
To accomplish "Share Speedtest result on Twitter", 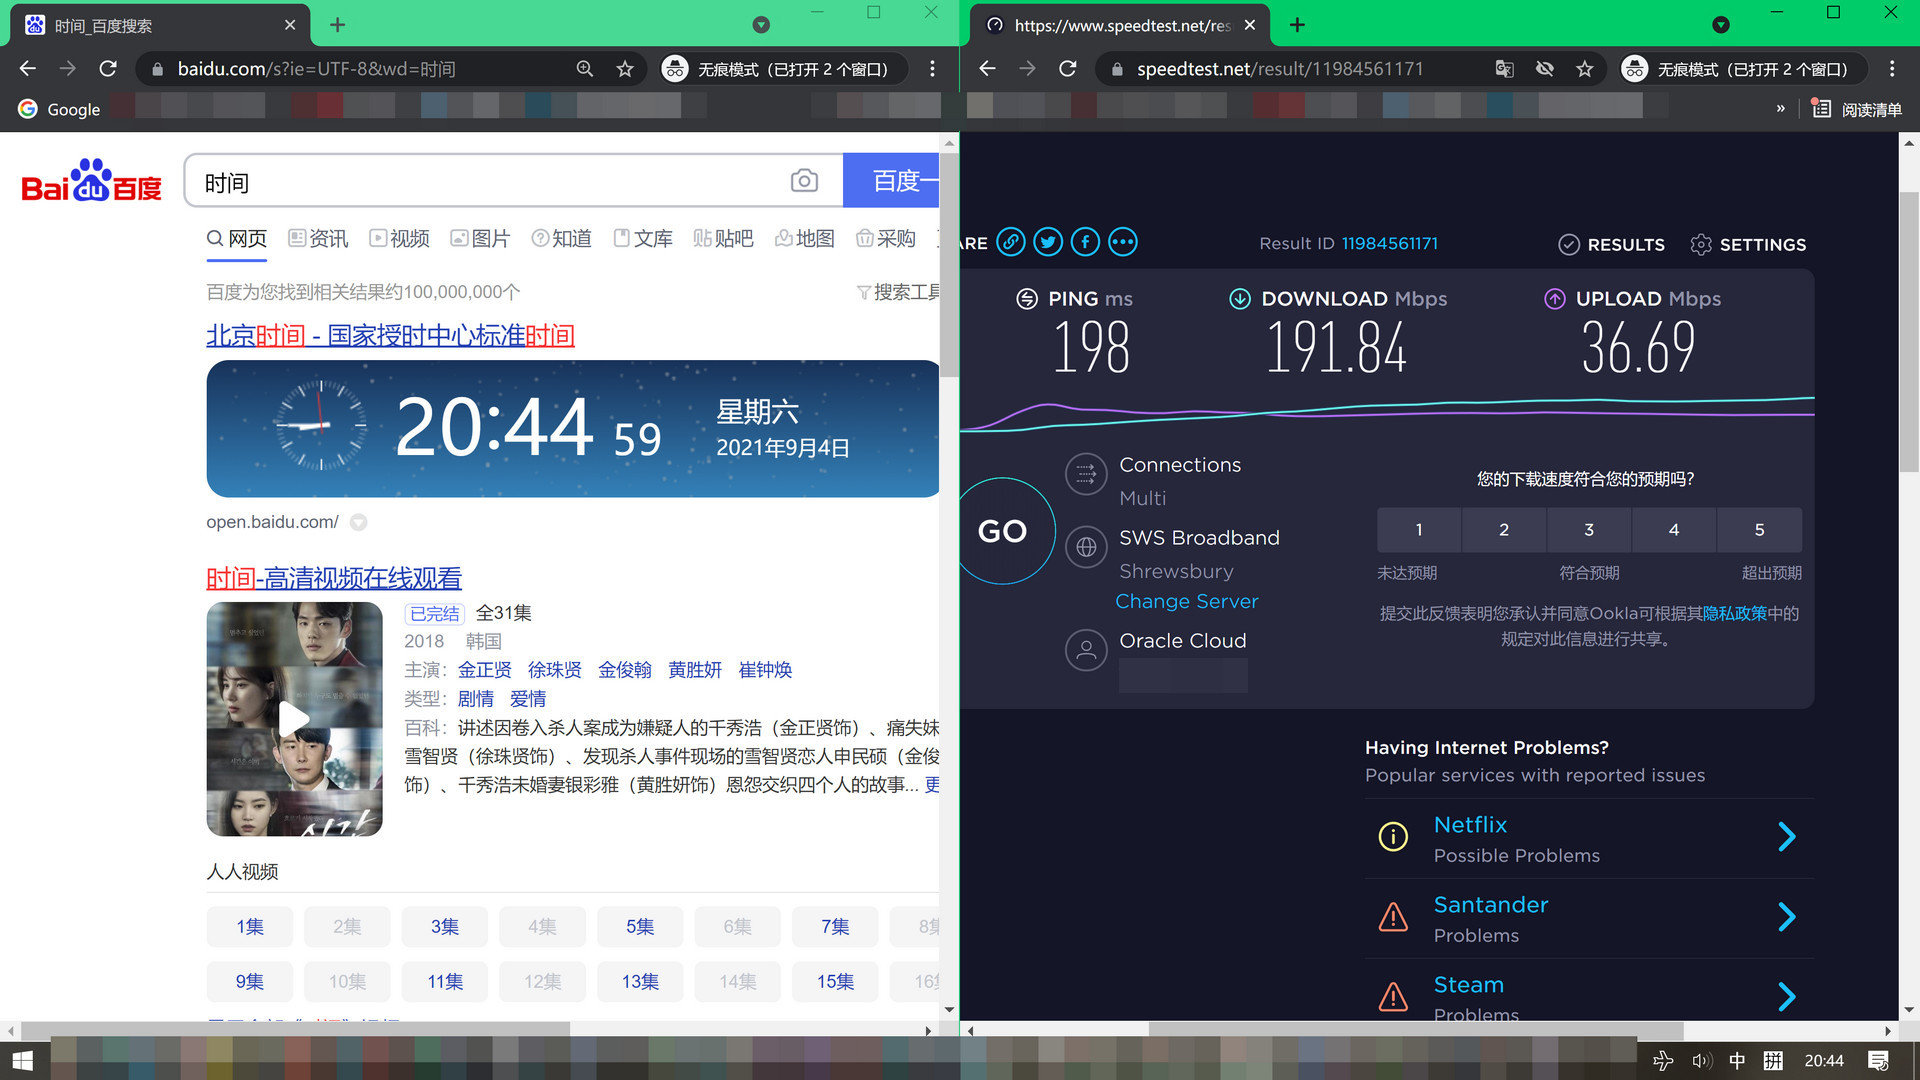I will 1048,242.
